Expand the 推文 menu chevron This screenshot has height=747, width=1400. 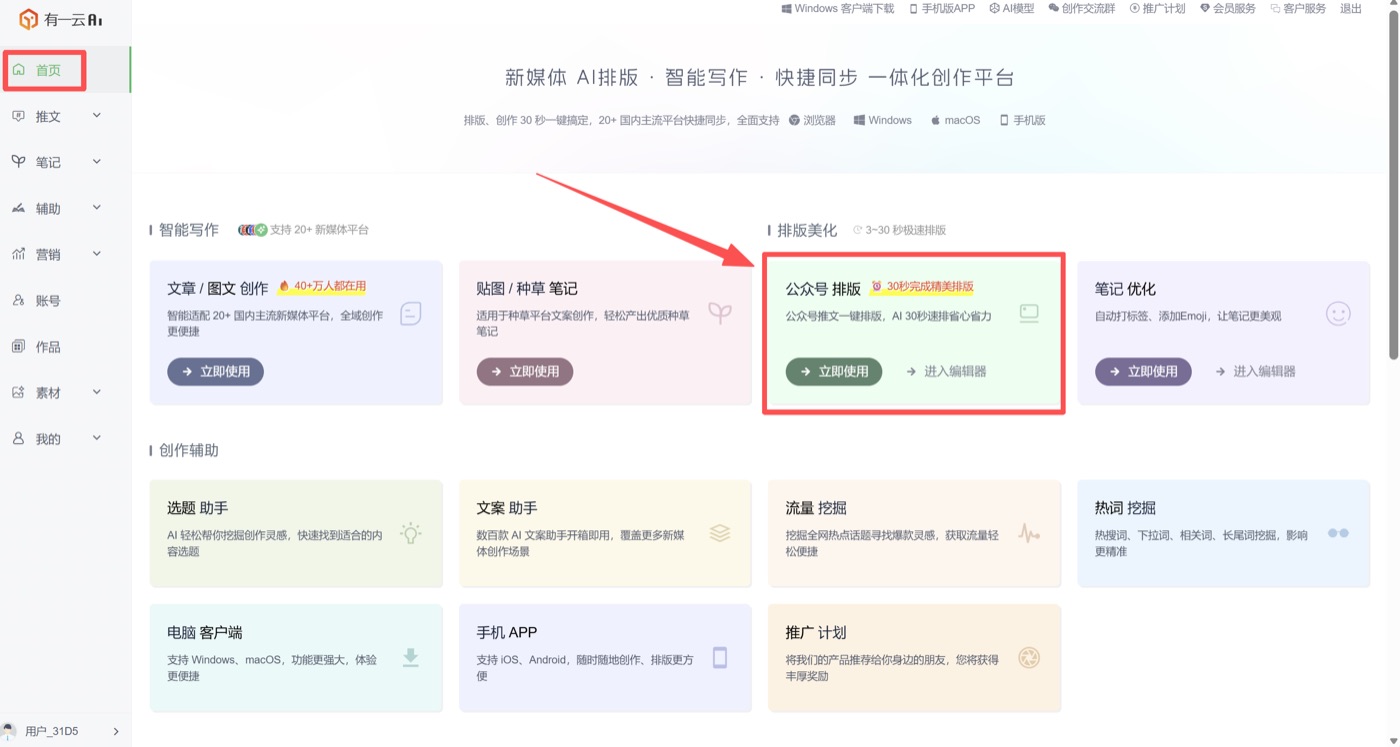pos(97,116)
